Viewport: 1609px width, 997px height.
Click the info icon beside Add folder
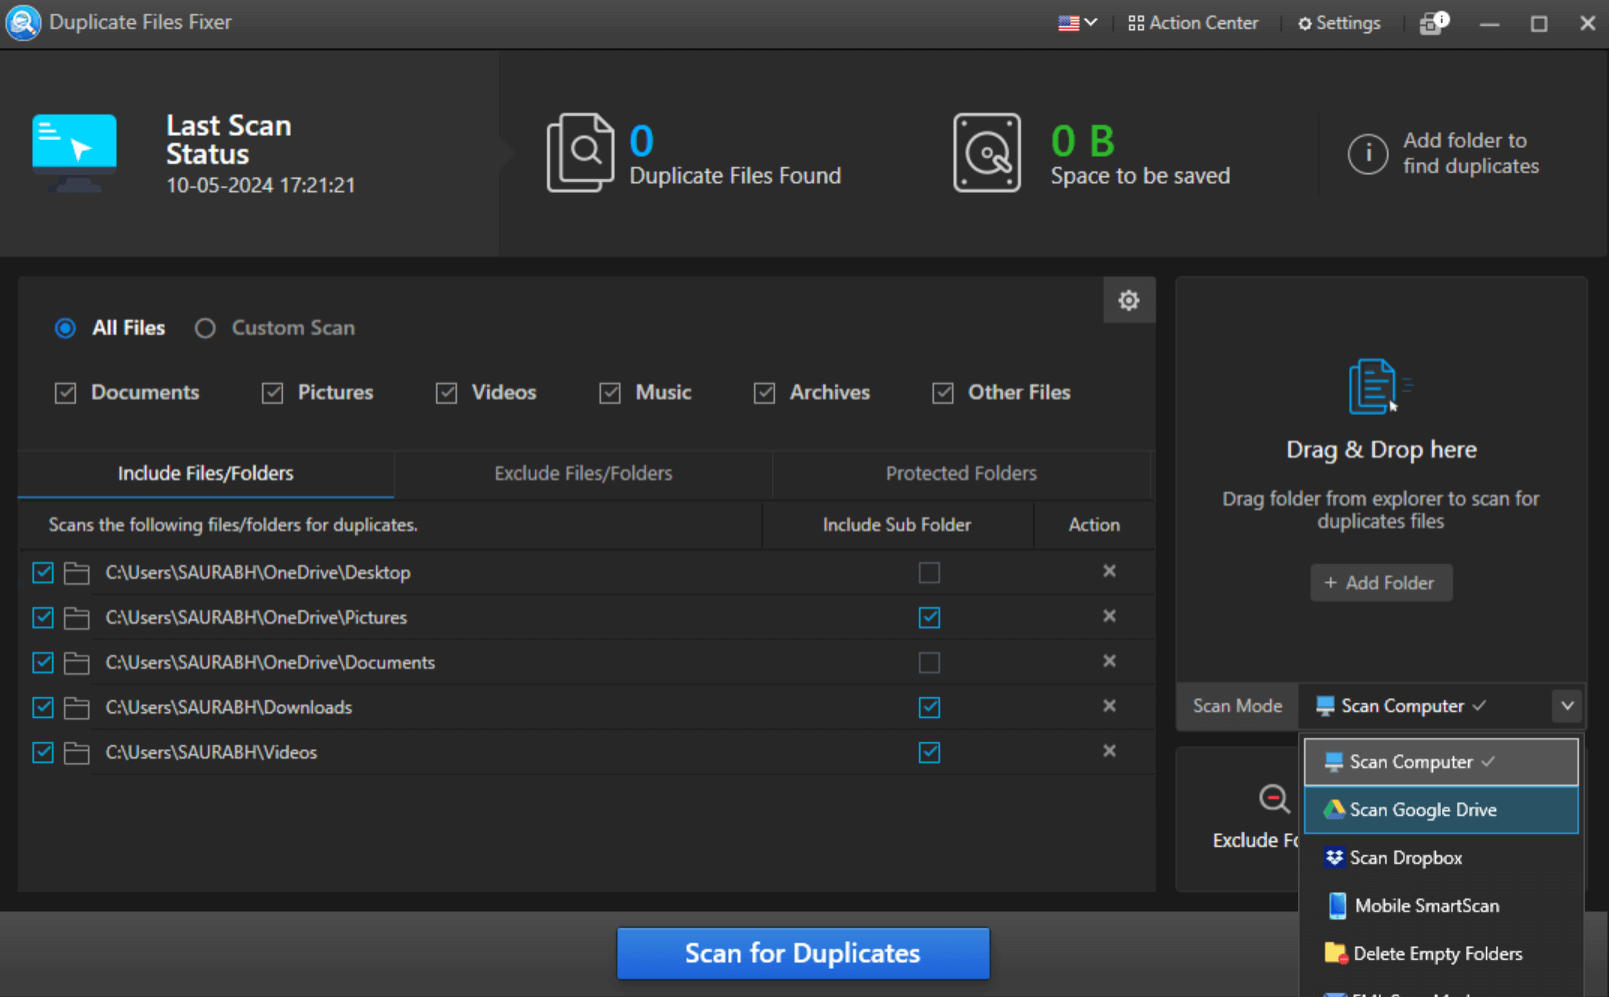coord(1367,154)
